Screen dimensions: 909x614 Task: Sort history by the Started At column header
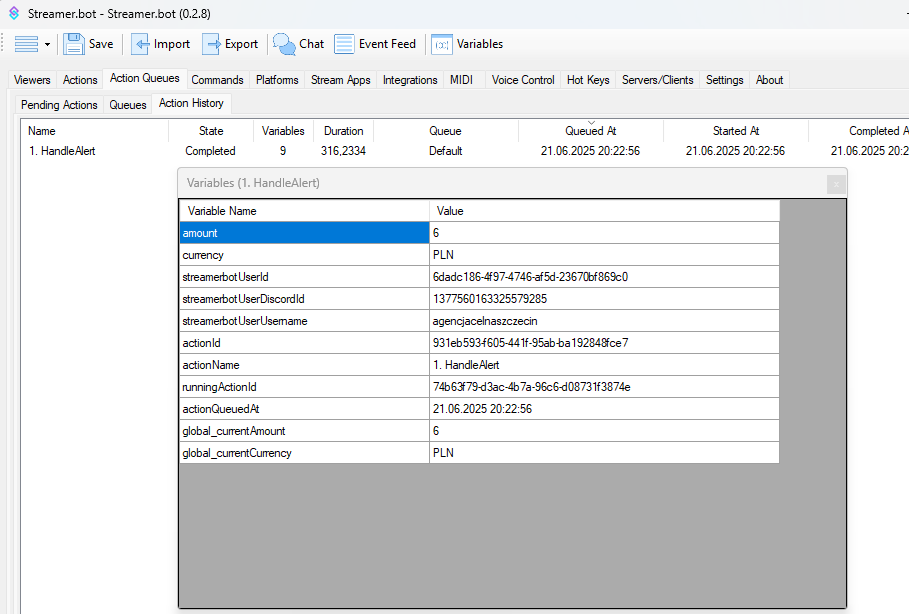(x=736, y=131)
